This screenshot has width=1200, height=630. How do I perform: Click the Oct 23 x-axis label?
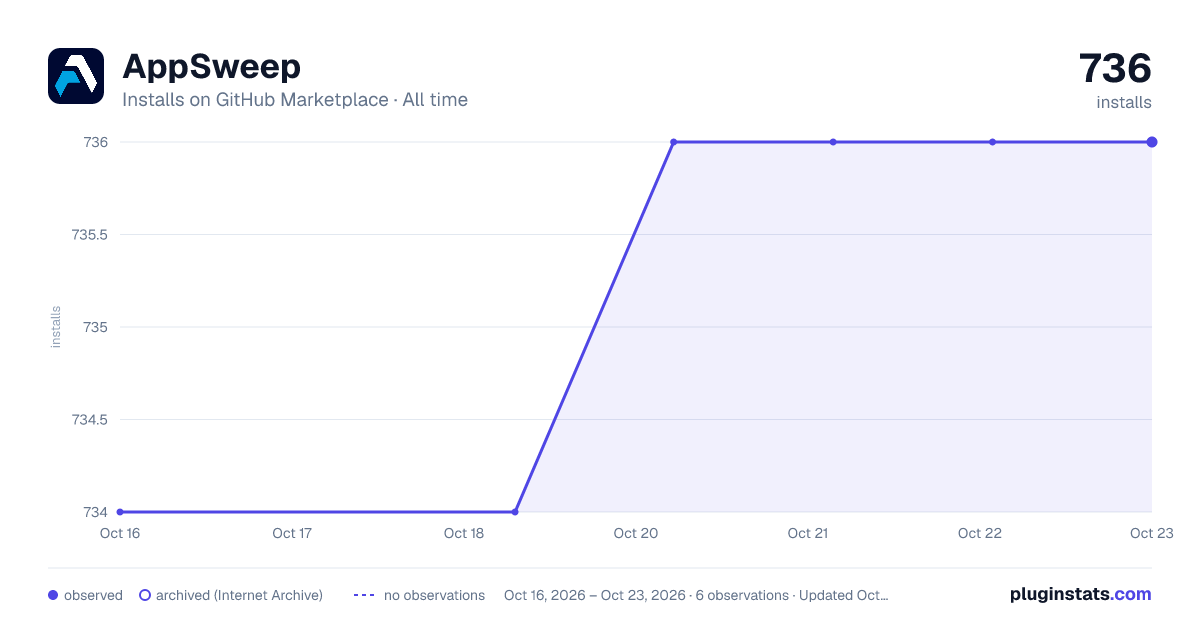[1151, 533]
